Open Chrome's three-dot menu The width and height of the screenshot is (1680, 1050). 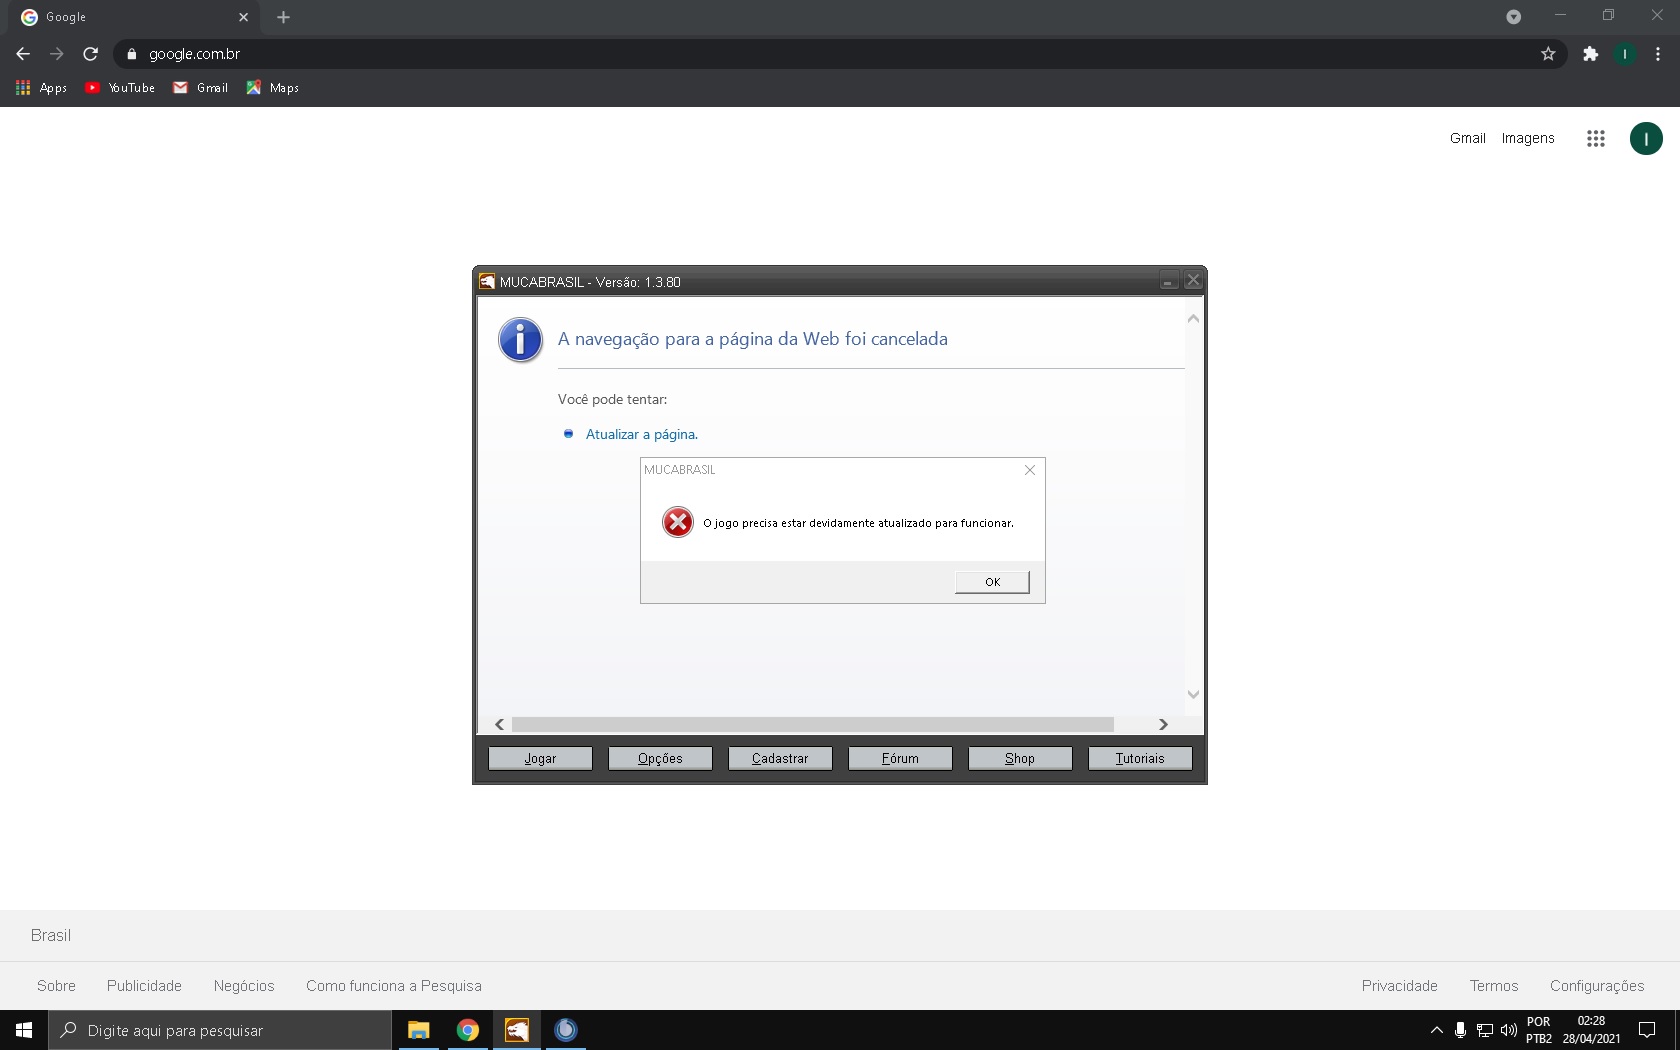tap(1658, 54)
